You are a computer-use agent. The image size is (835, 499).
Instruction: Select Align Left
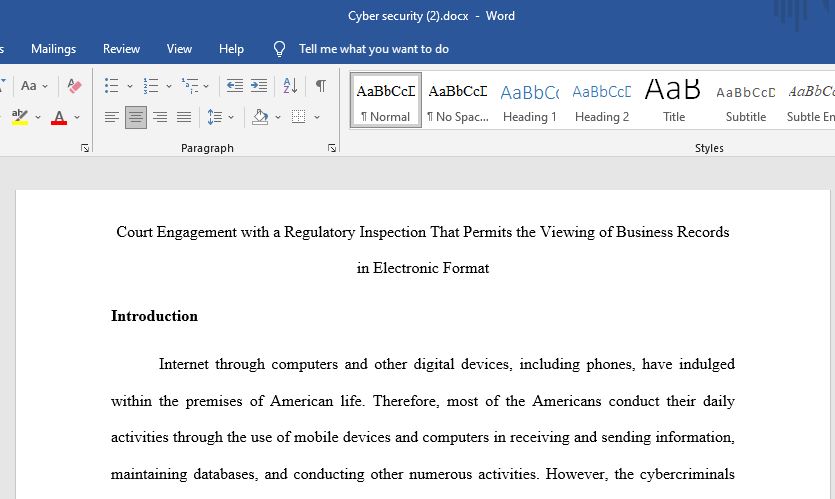coord(111,117)
